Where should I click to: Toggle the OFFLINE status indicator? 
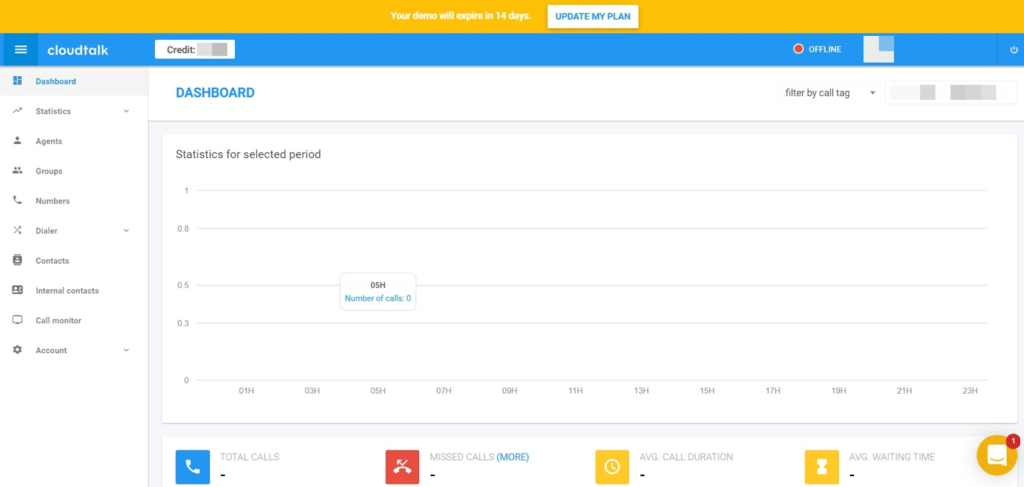pos(817,49)
